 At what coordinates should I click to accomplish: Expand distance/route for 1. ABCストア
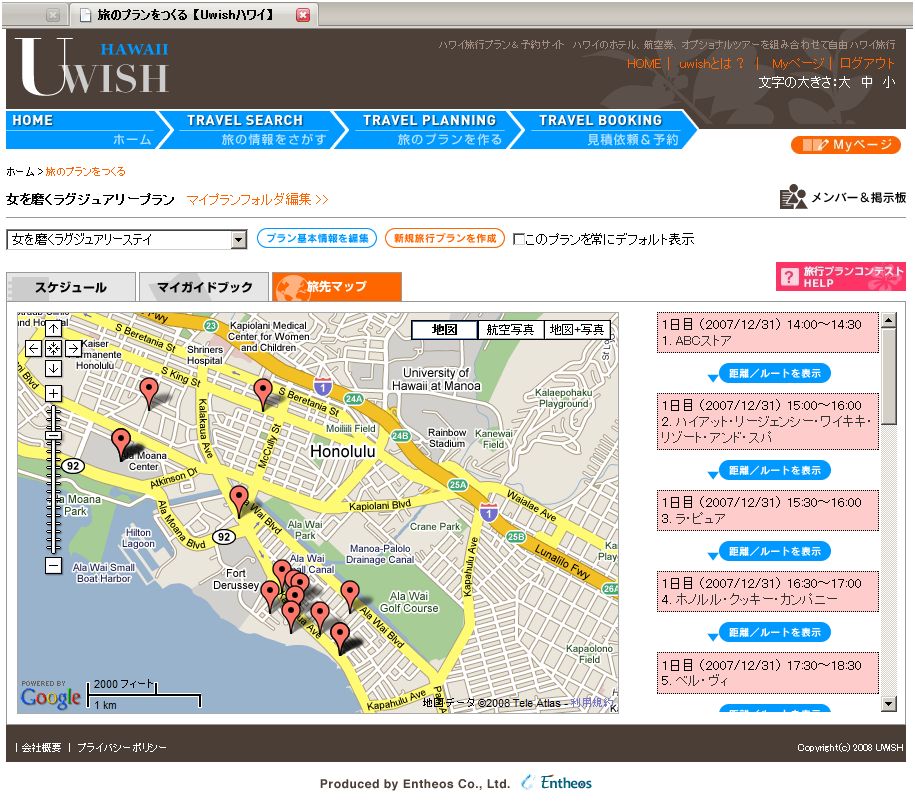coord(774,374)
